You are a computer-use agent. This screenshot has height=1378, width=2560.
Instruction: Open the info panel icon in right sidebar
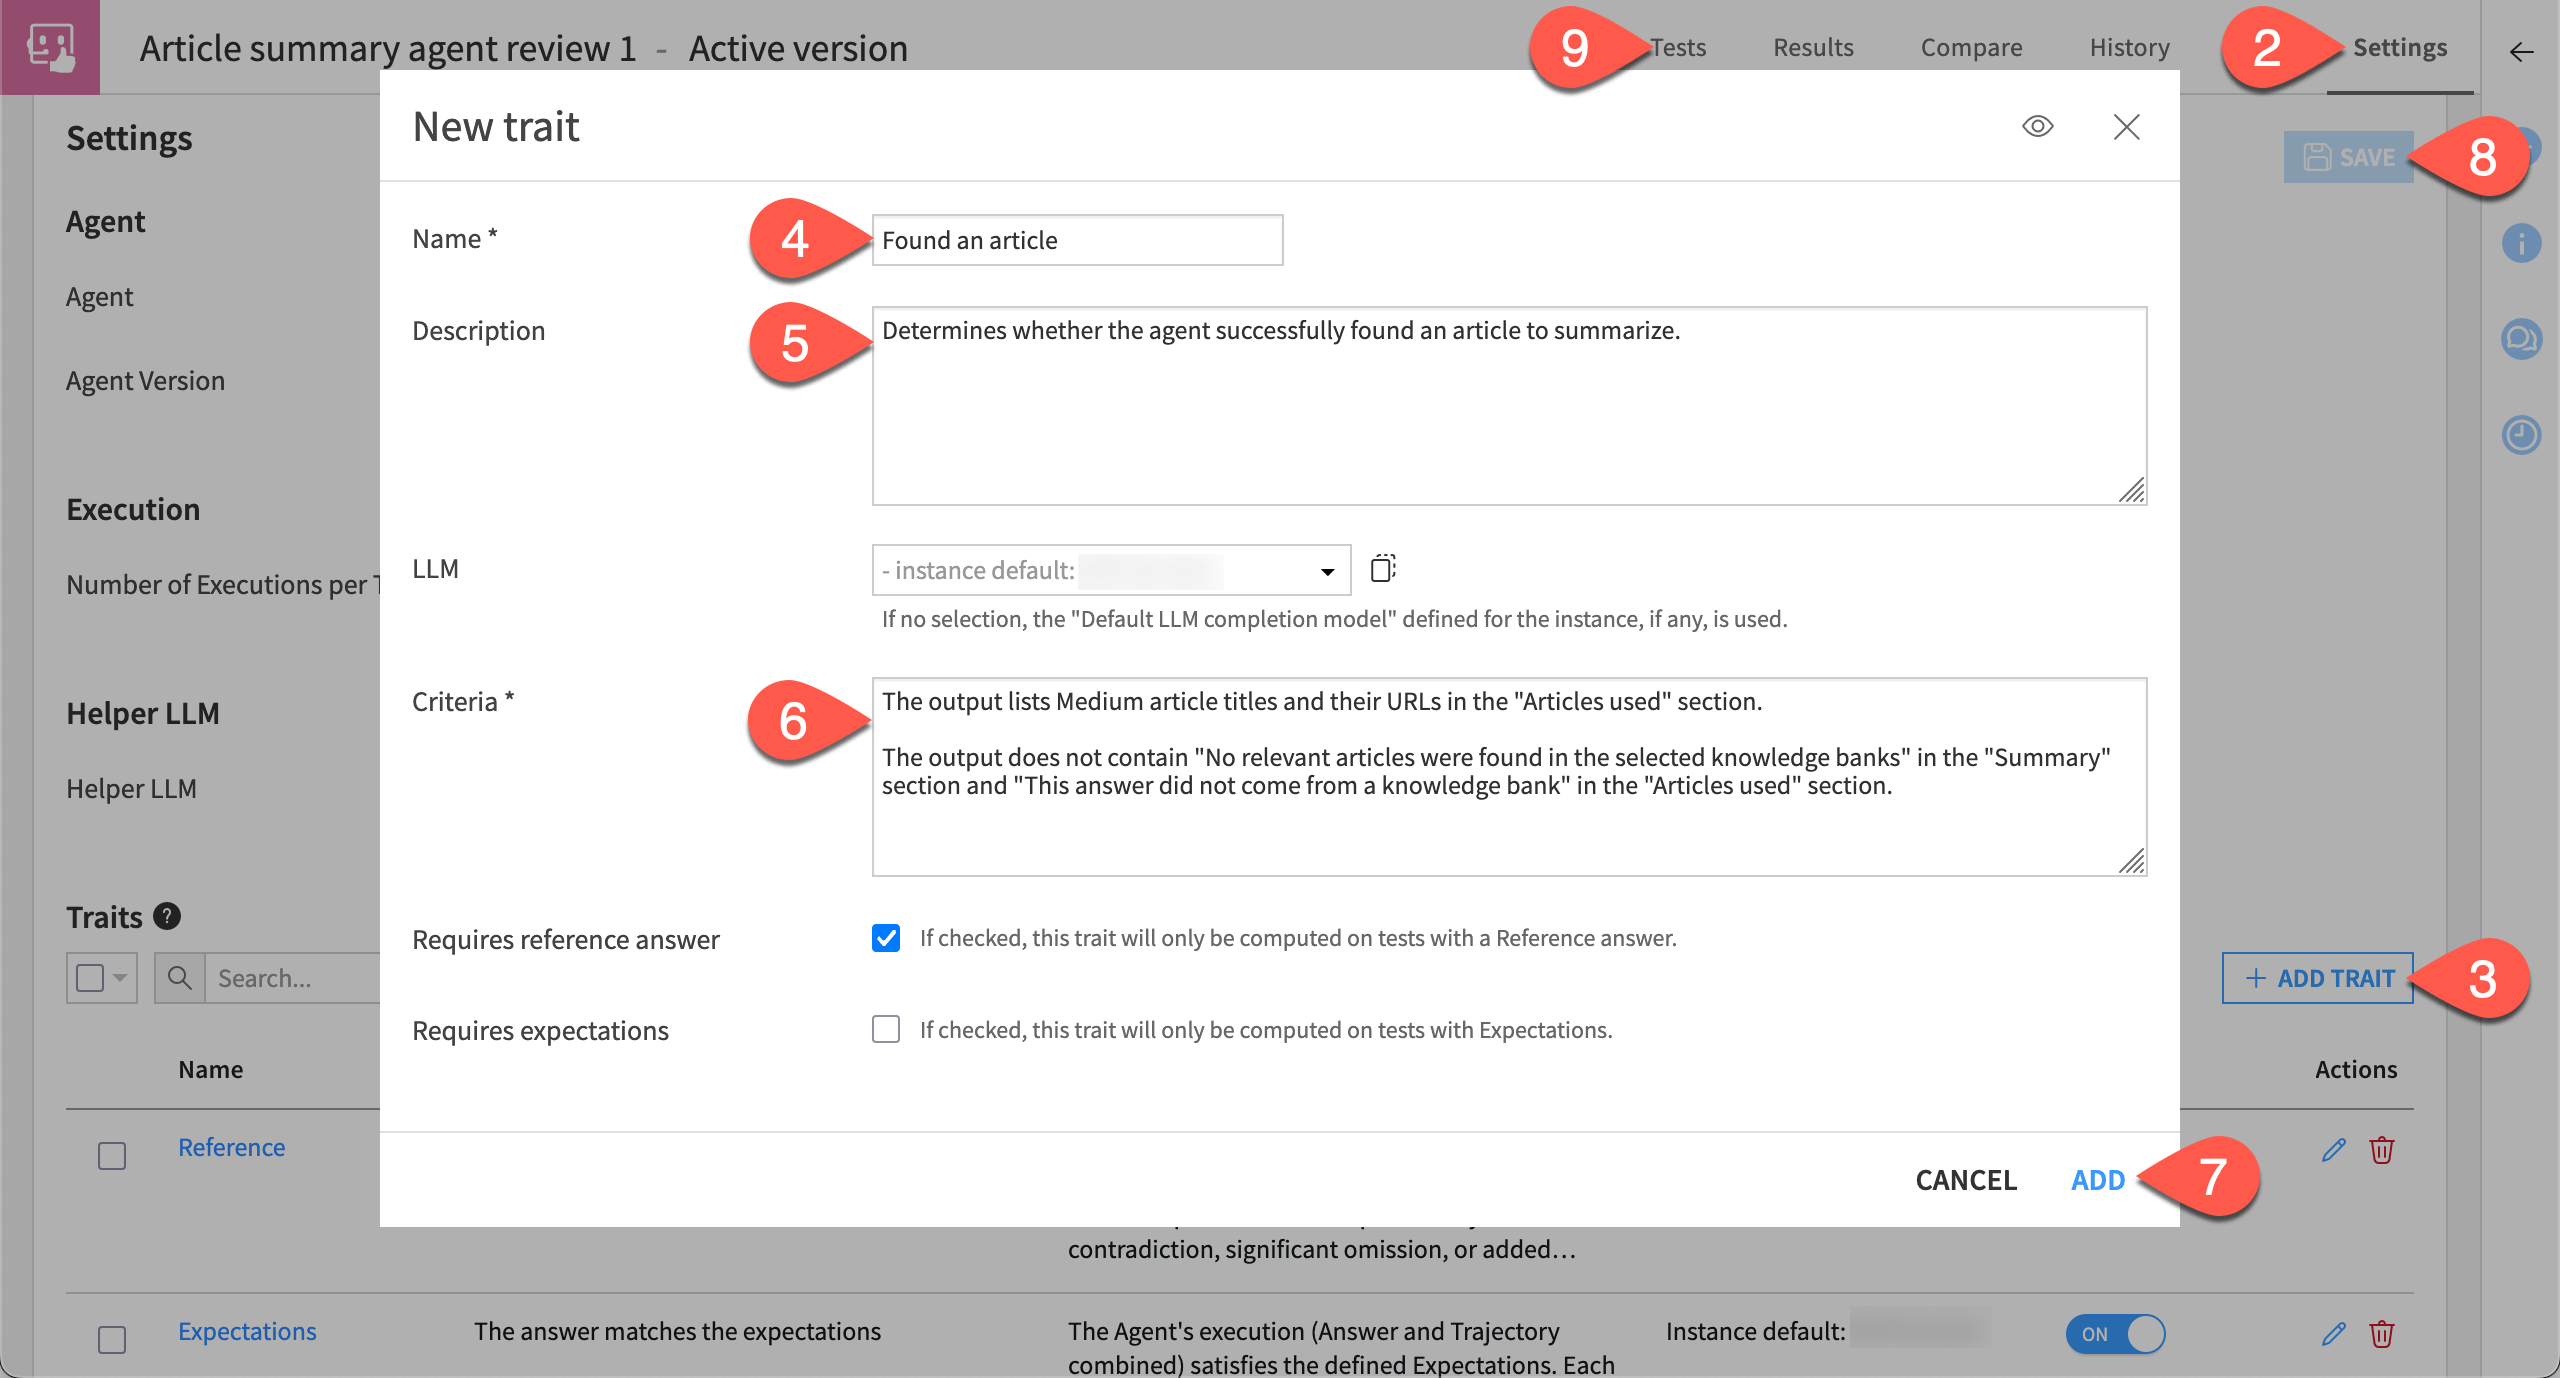coord(2521,243)
